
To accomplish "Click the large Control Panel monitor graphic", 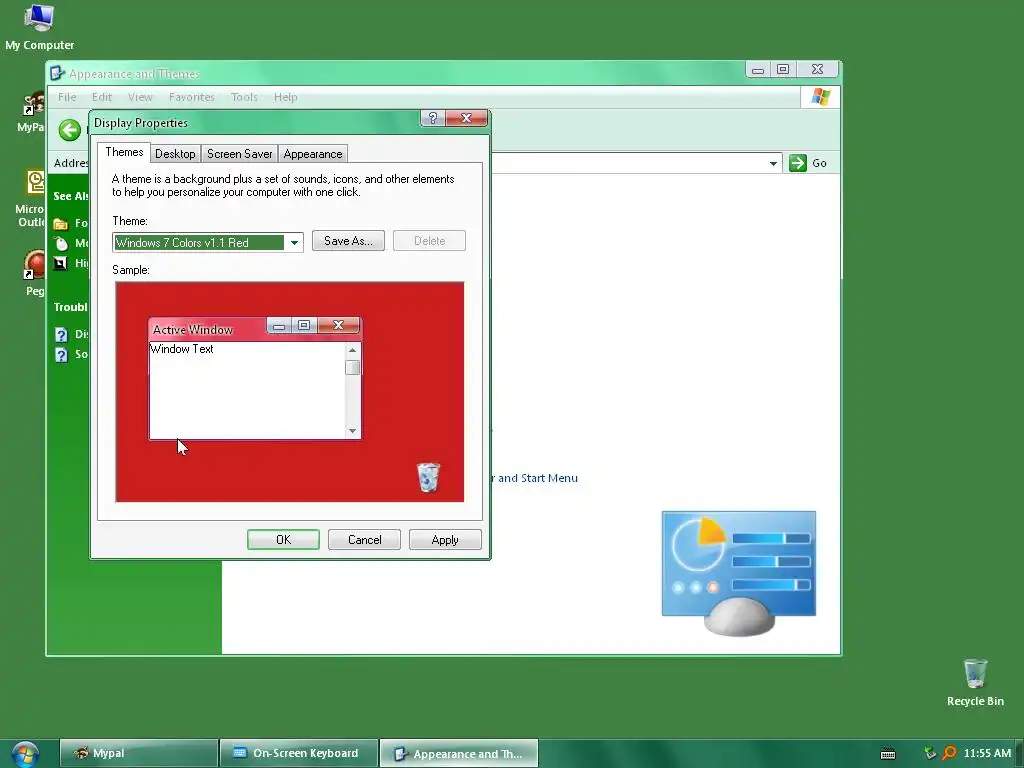I will click(739, 573).
